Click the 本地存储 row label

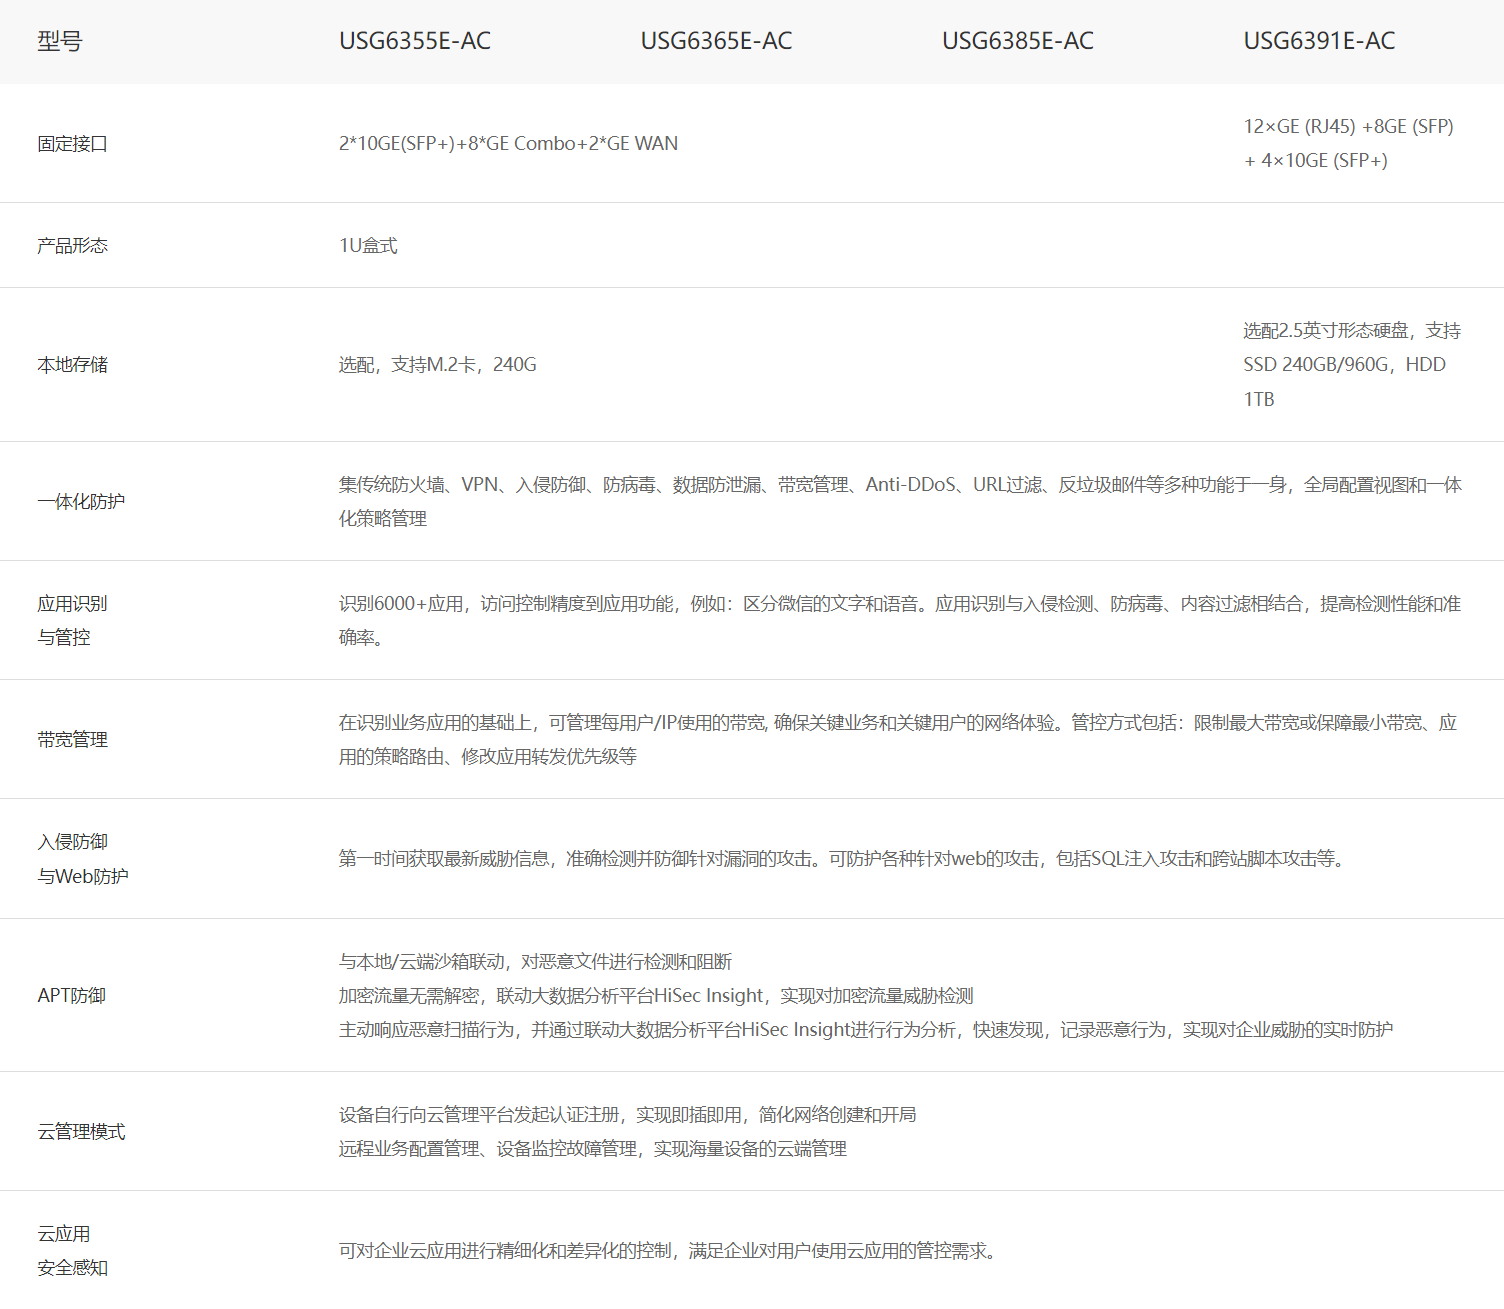(x=72, y=364)
